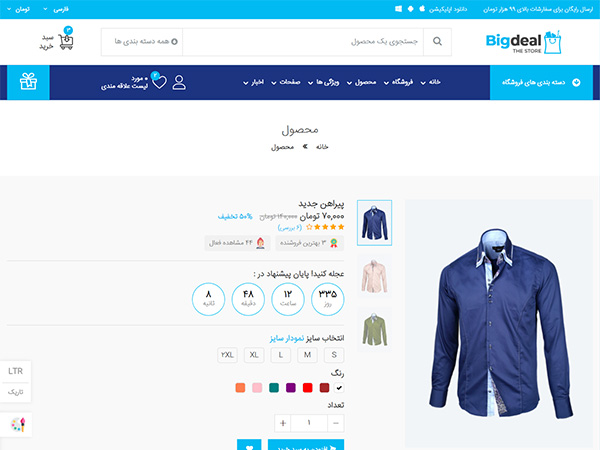Click the خانه breadcrumb link
This screenshot has height=450, width=600.
[322, 147]
